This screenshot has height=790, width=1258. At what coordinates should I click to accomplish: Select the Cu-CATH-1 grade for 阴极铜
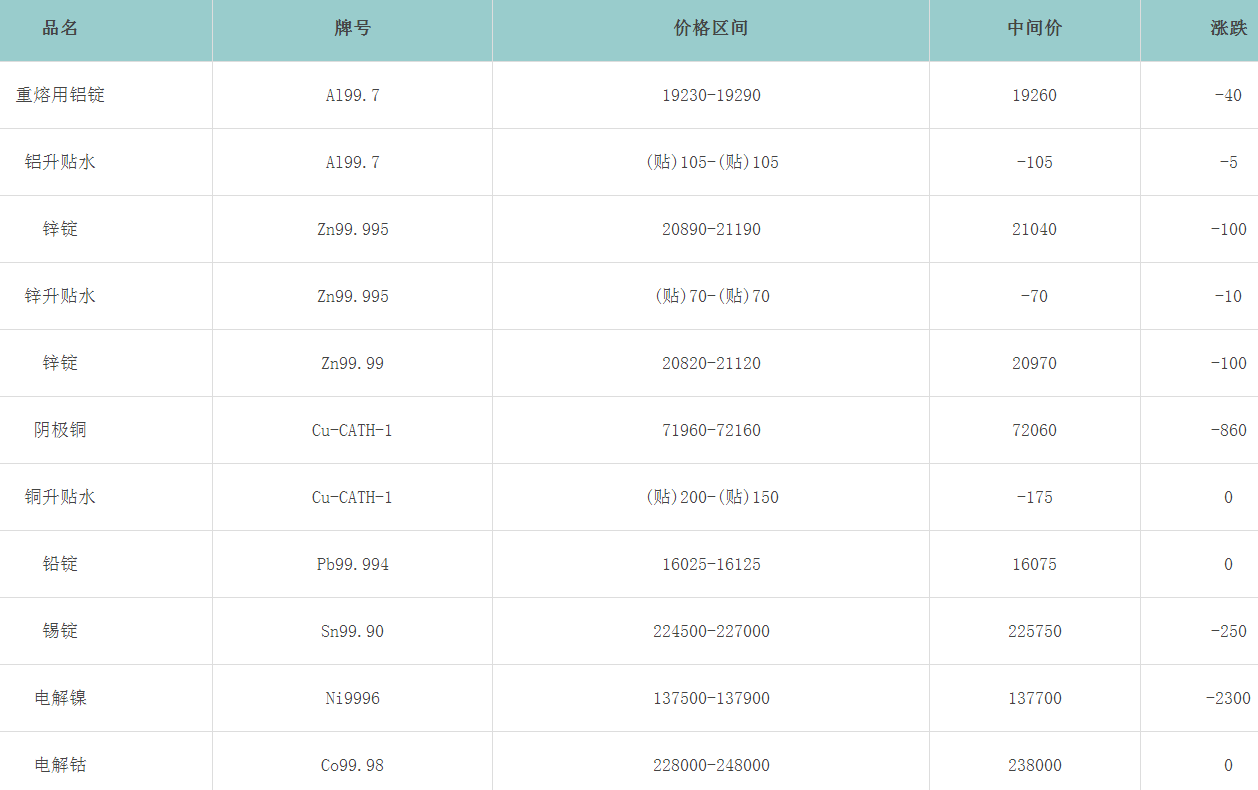click(352, 430)
